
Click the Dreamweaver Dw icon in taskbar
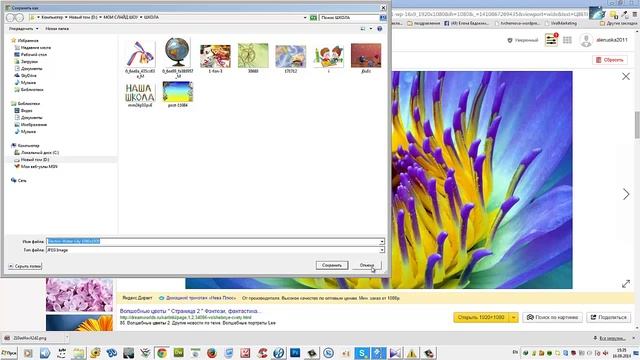pyautogui.click(x=178, y=353)
